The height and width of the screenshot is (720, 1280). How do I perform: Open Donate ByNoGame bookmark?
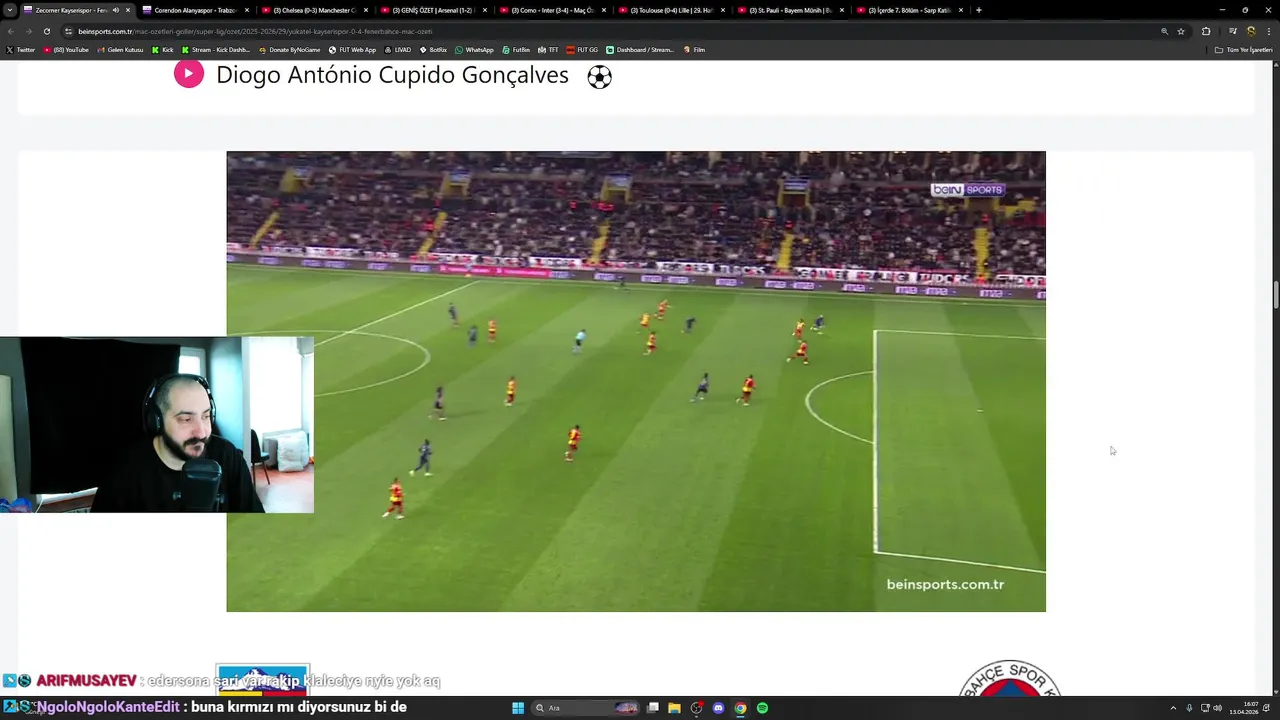tap(290, 50)
